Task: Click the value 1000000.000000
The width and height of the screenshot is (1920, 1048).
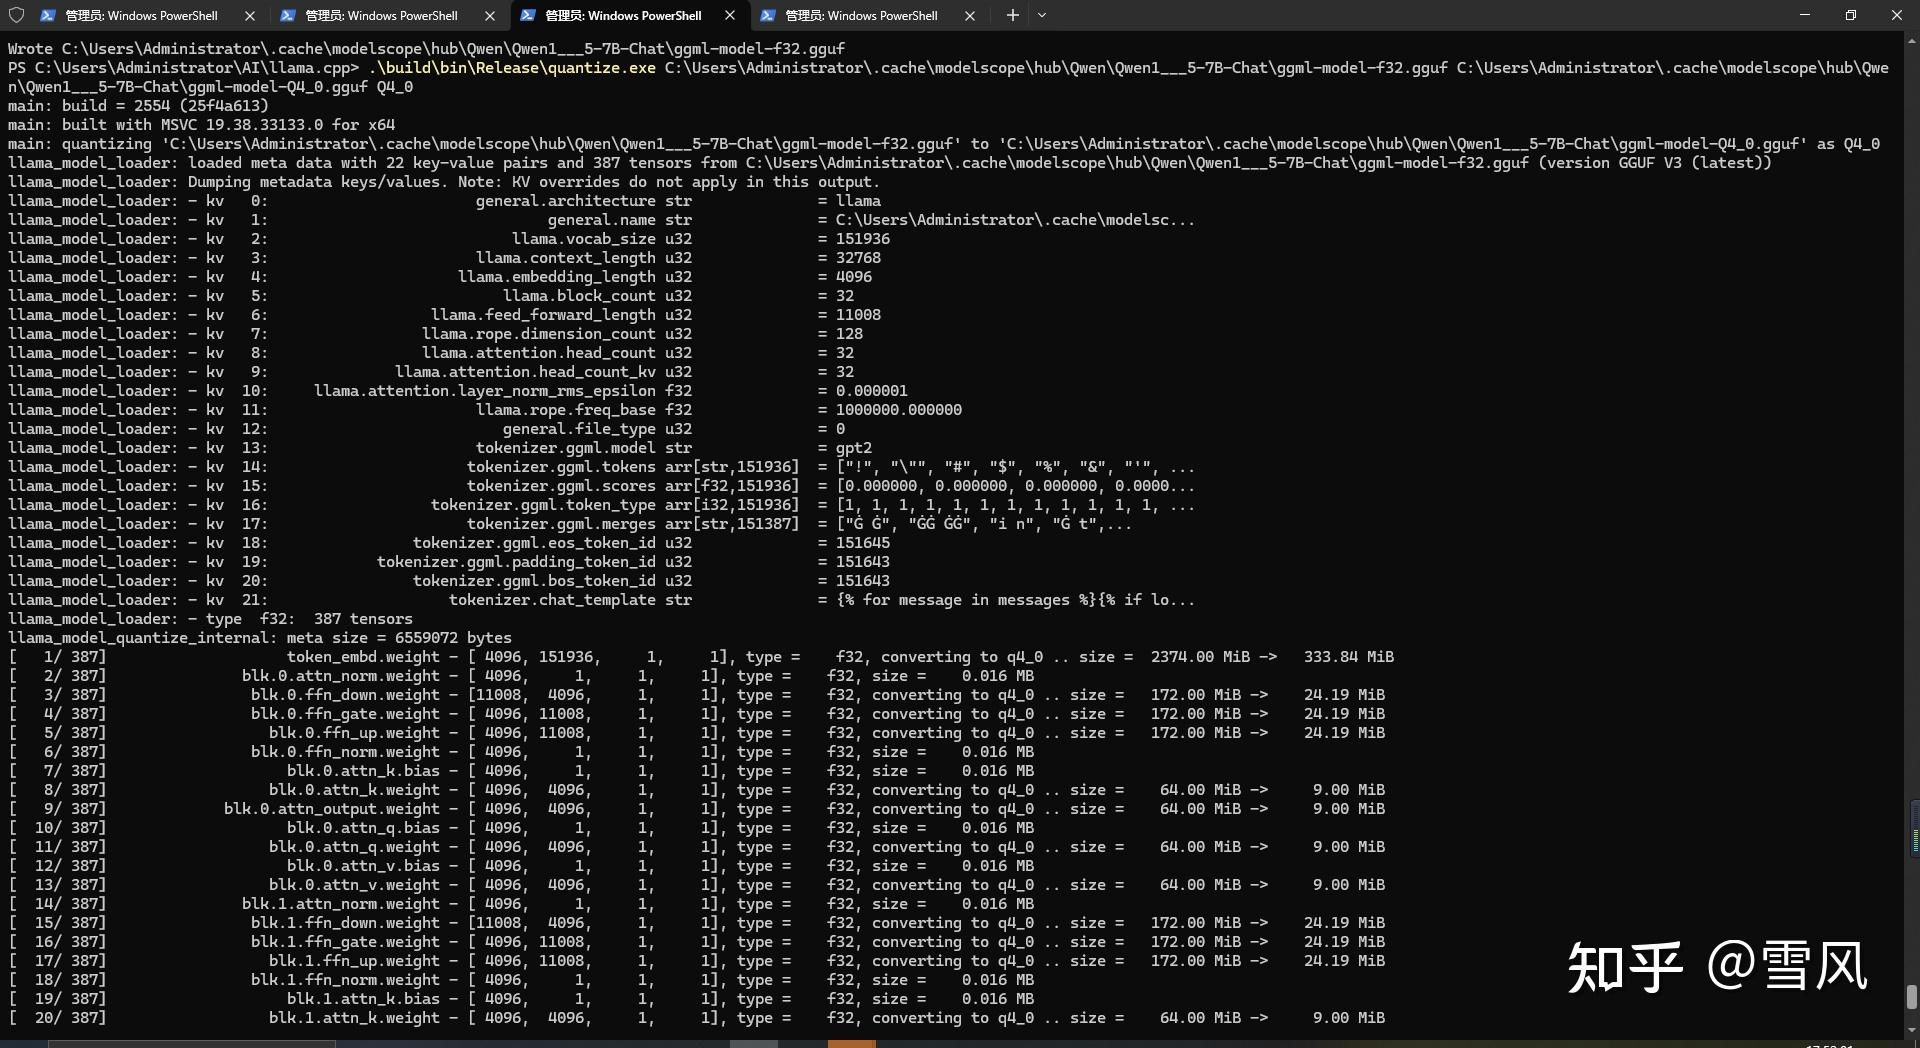Action: click(x=899, y=410)
